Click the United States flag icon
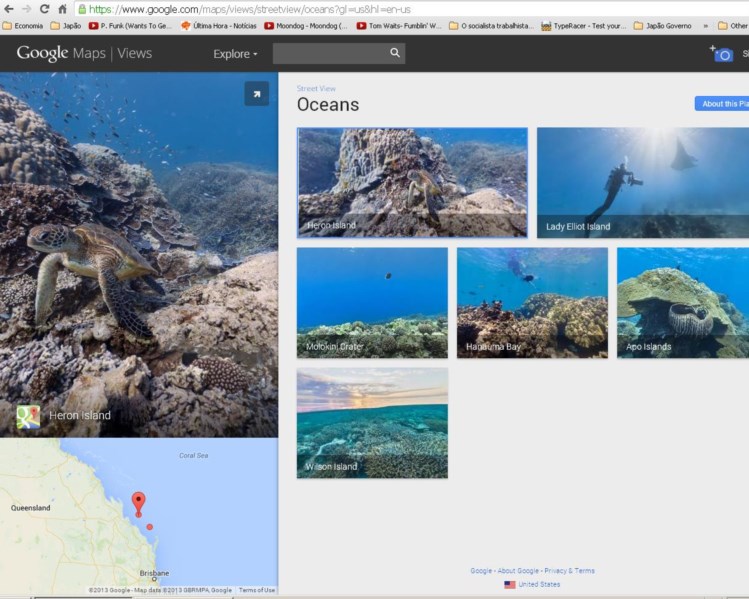Viewport: 749px width, 599px height. 510,585
